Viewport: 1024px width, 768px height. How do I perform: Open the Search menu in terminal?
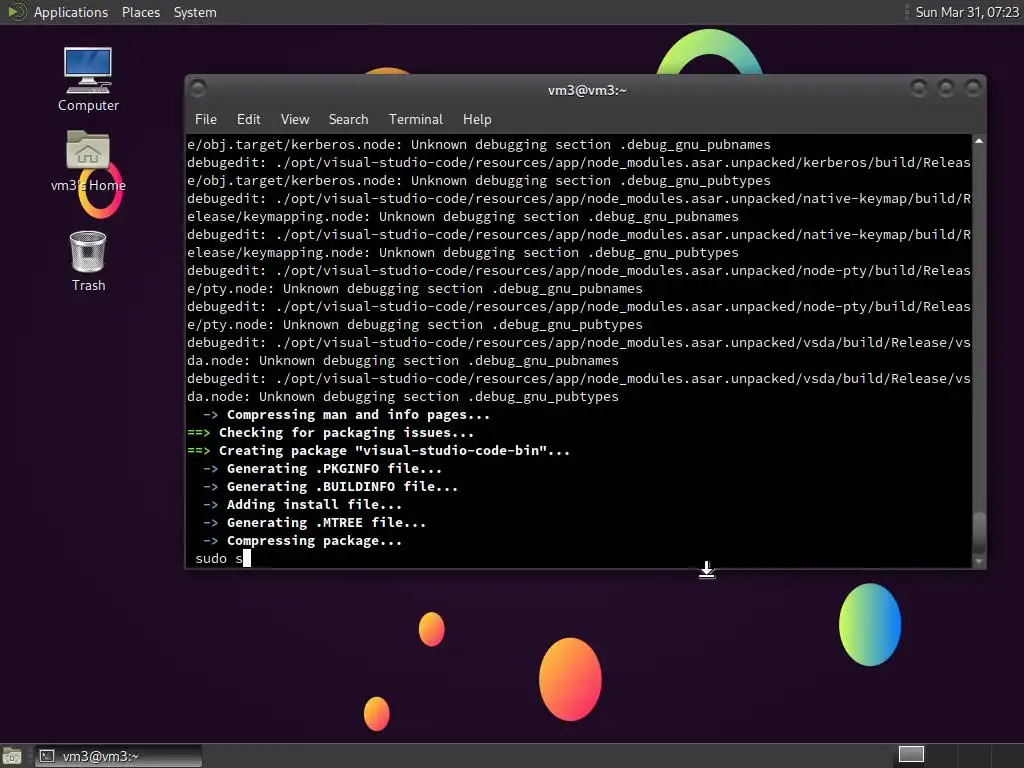pyautogui.click(x=348, y=120)
